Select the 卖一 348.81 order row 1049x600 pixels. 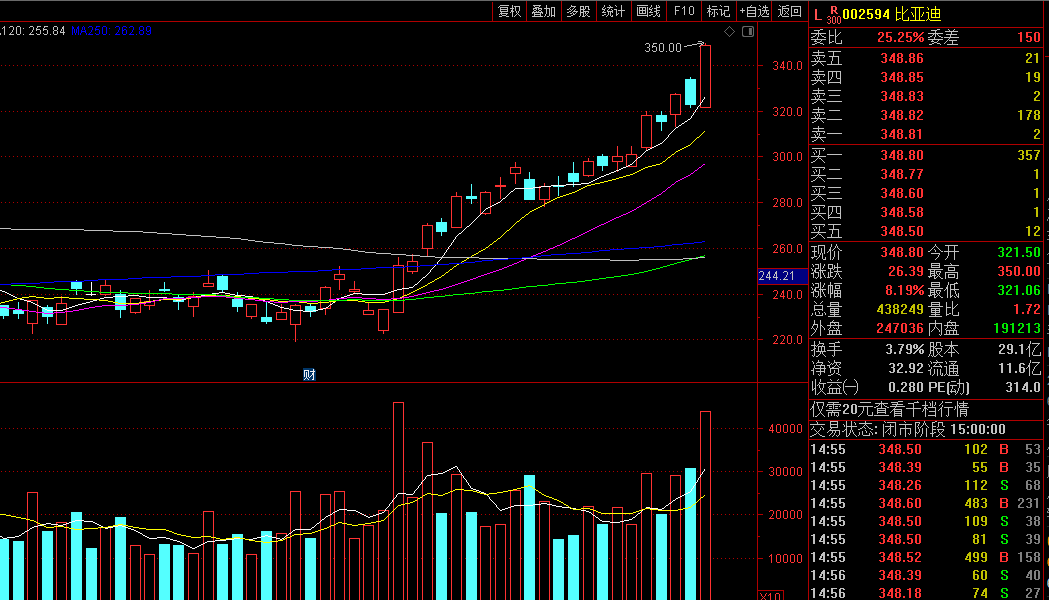pos(925,134)
